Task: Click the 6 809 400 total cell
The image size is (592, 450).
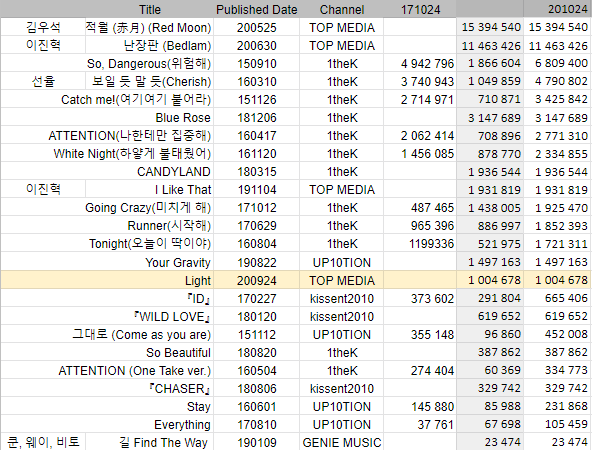Action: [x=558, y=63]
